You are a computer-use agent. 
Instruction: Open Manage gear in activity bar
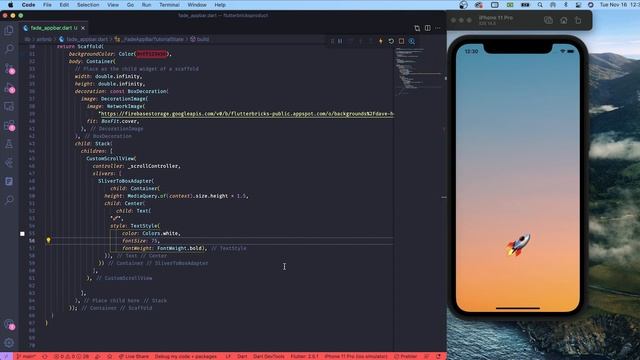click(9, 343)
